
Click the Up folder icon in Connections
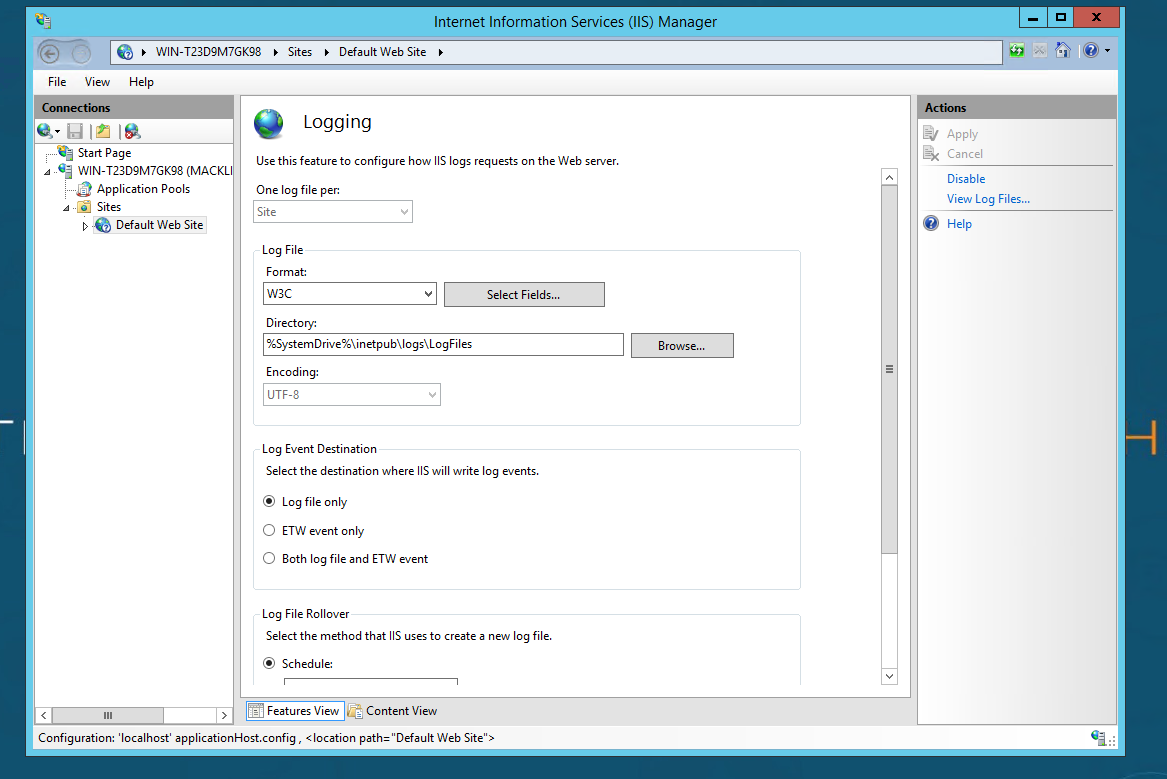pyautogui.click(x=103, y=132)
